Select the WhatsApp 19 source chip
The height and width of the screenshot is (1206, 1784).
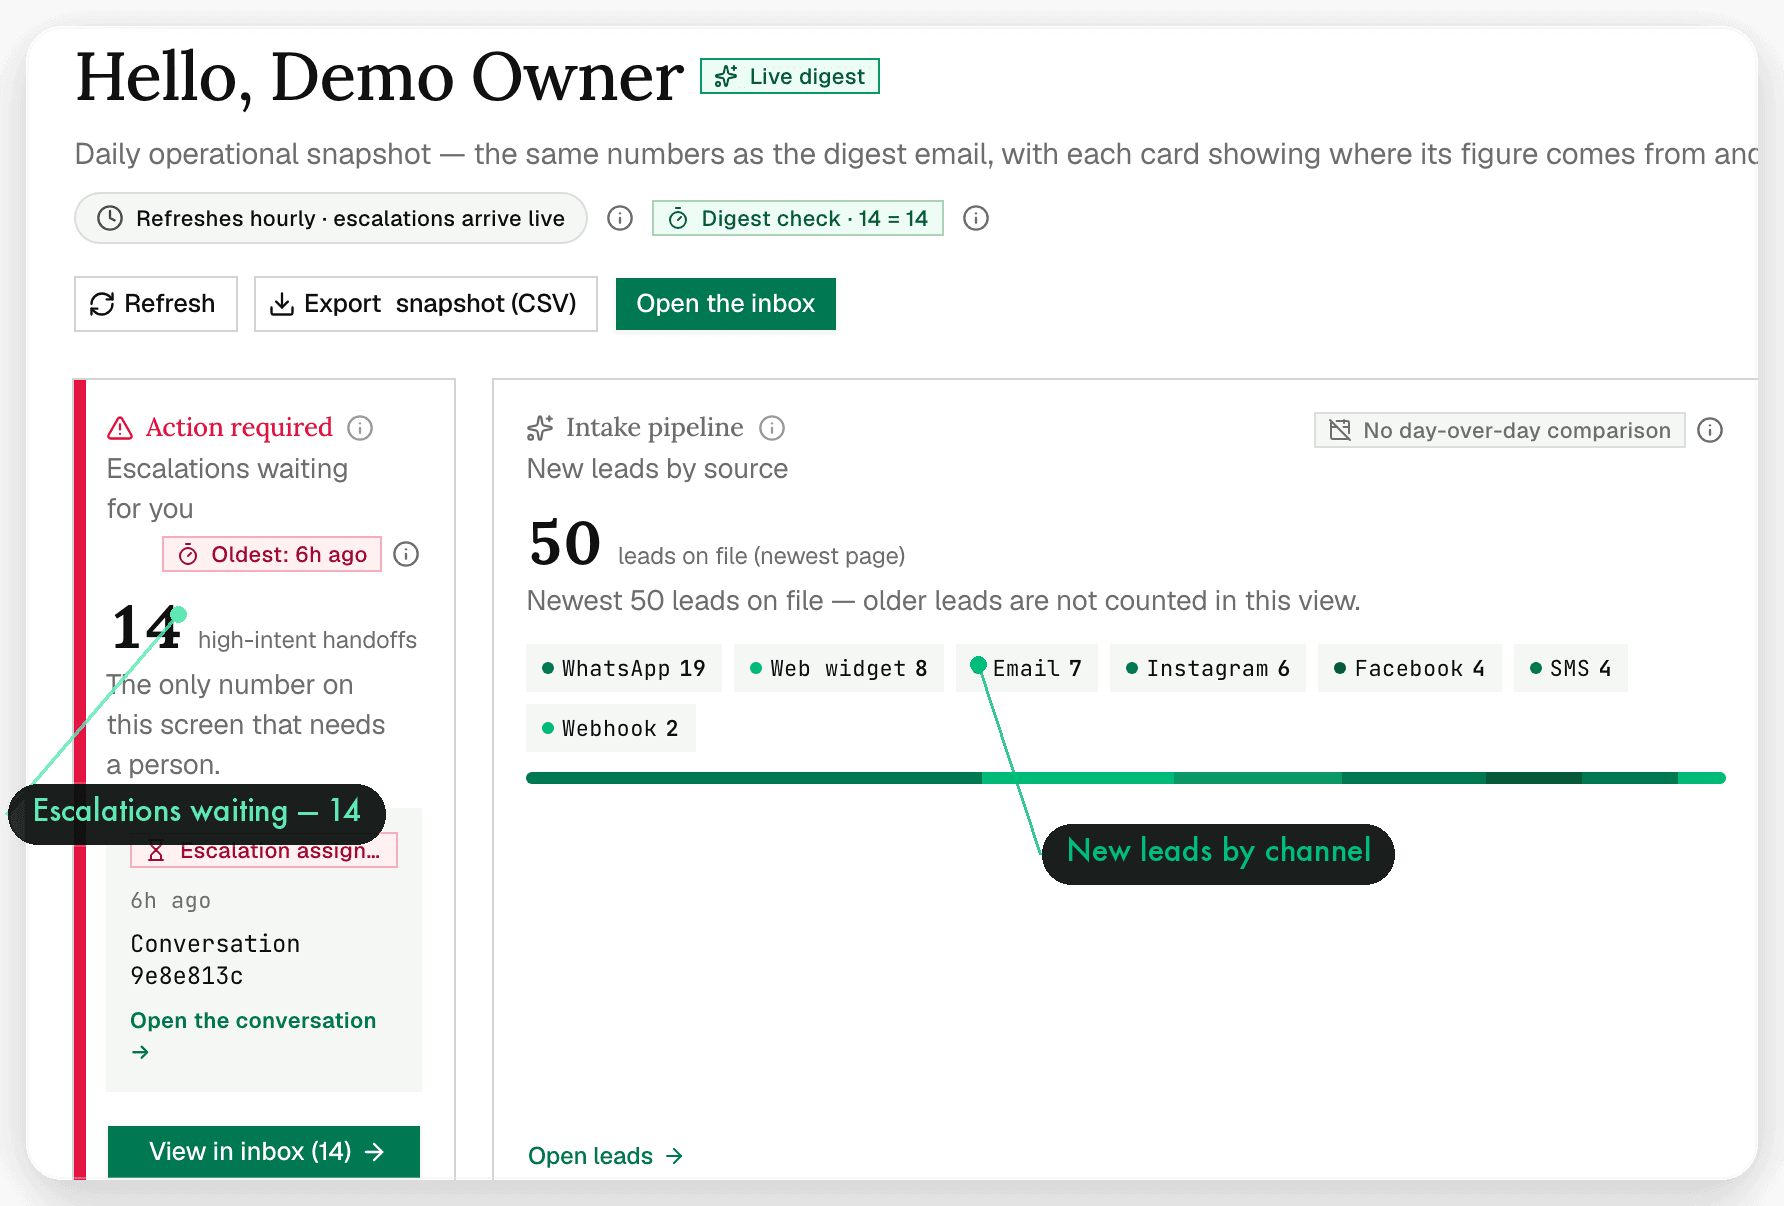click(624, 668)
